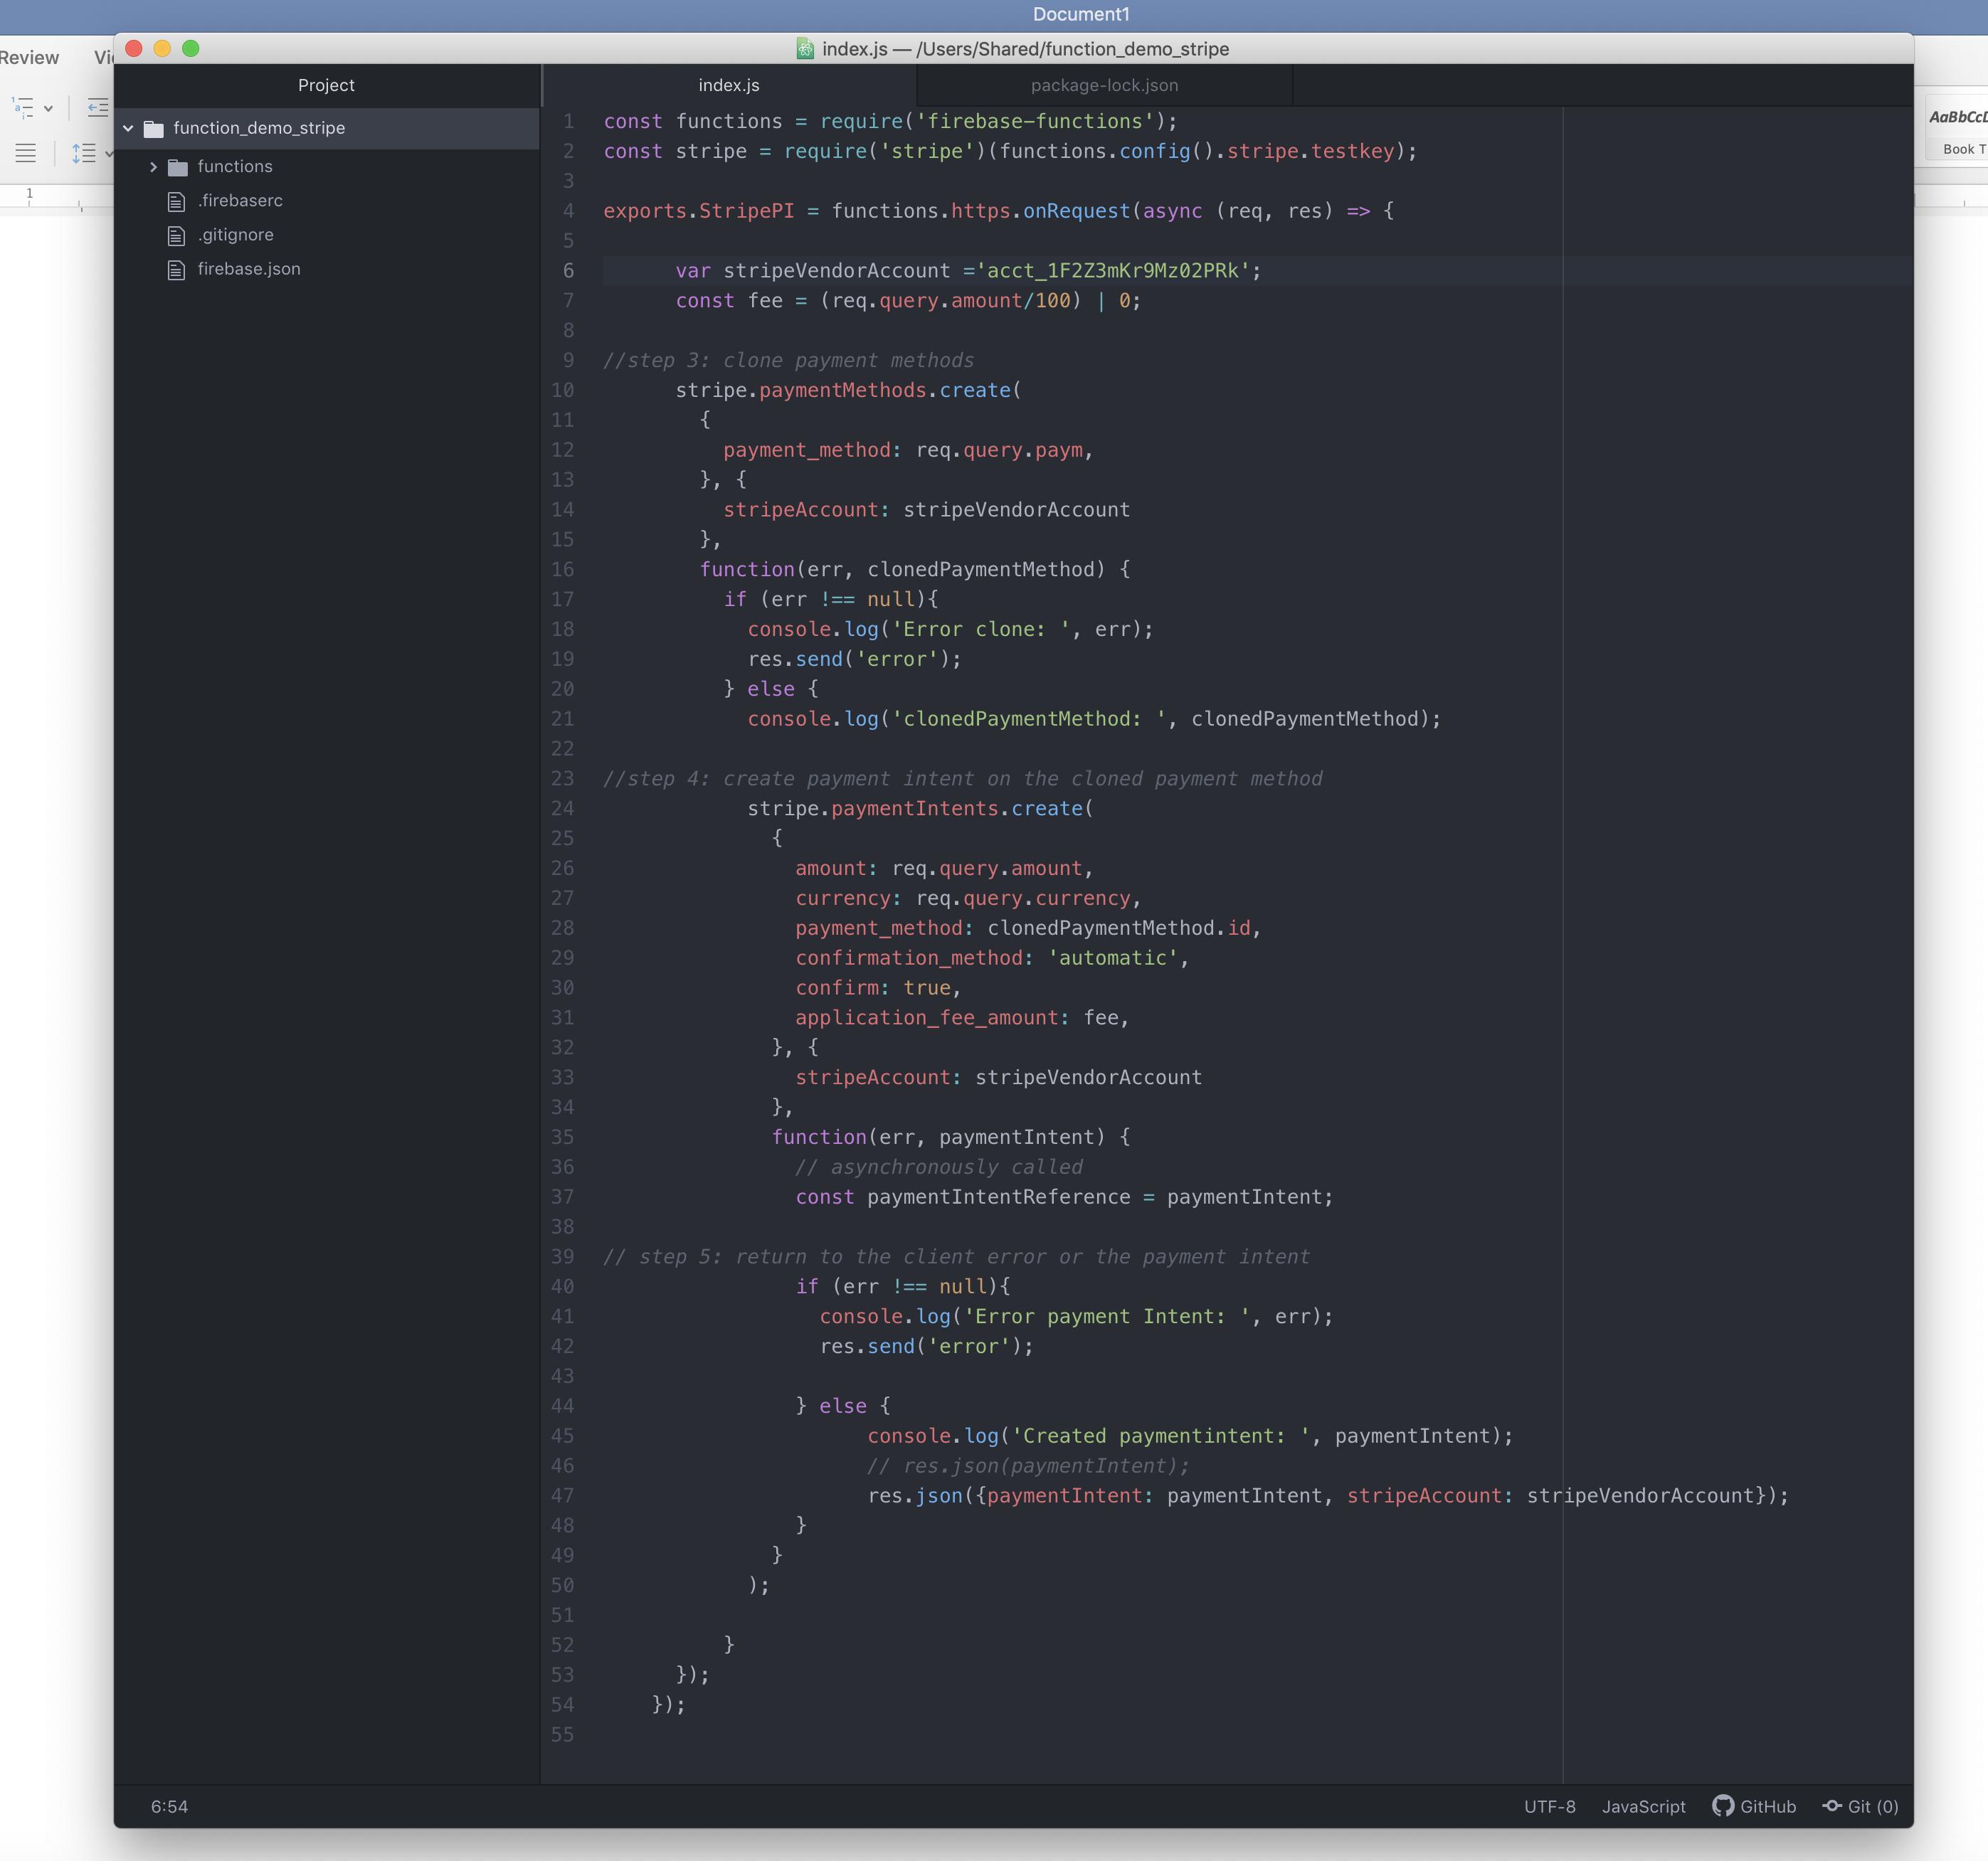Screen dimensions: 1988x1861
Task: Click the line spacing icon
Action: [x=83, y=152]
